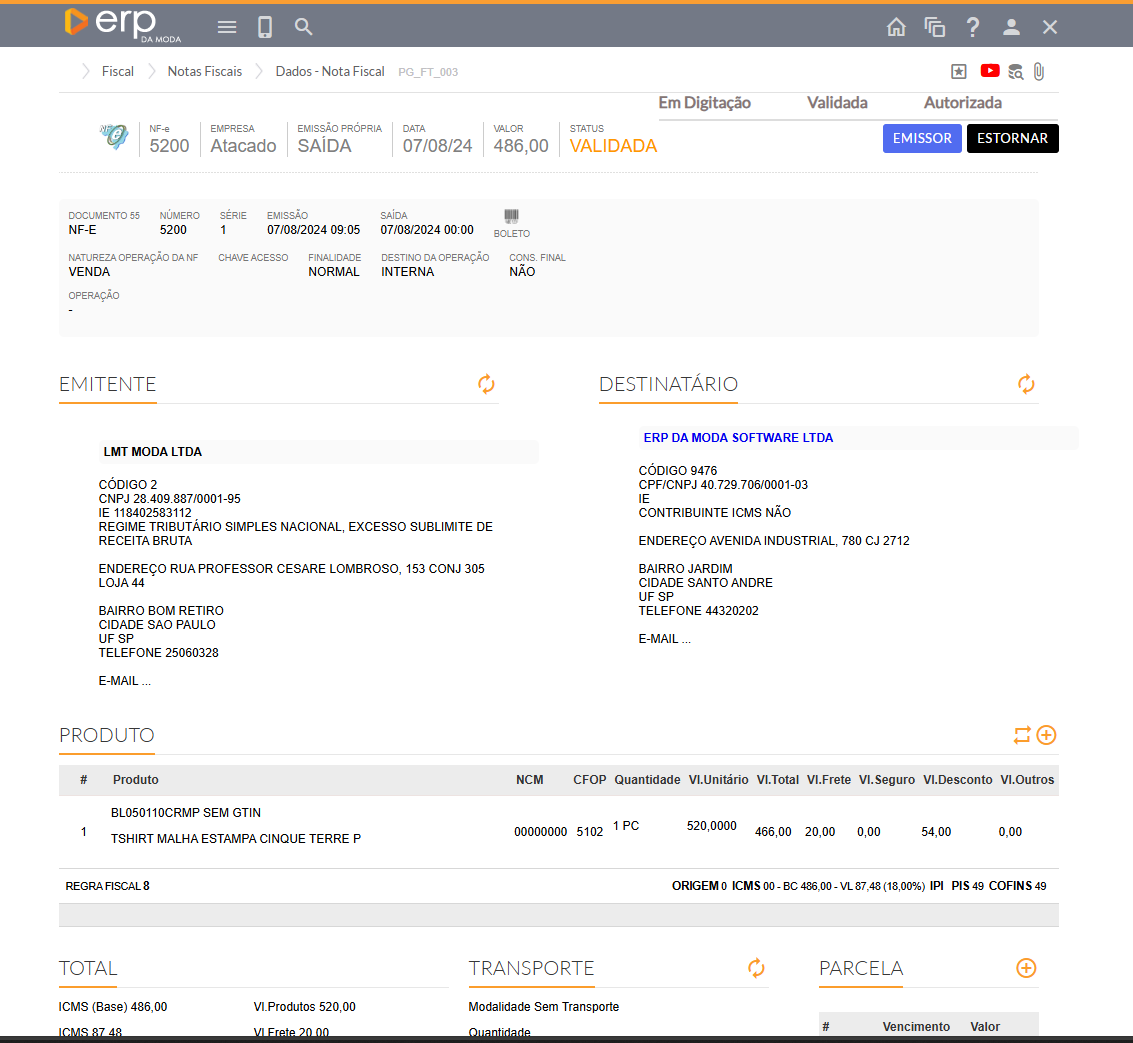
Task: Click the EMISSOR button
Action: [921, 139]
